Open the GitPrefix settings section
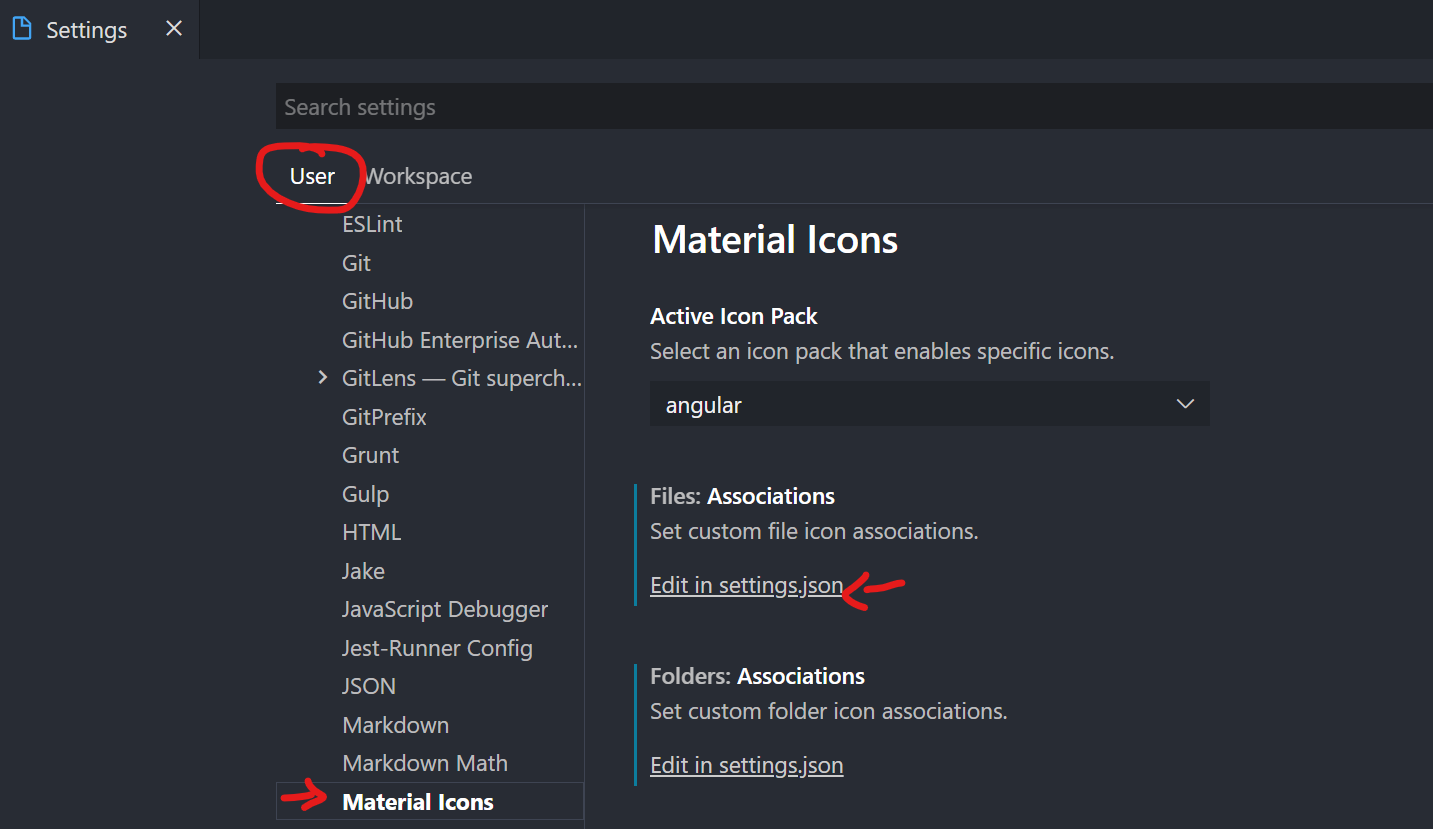 pos(383,416)
